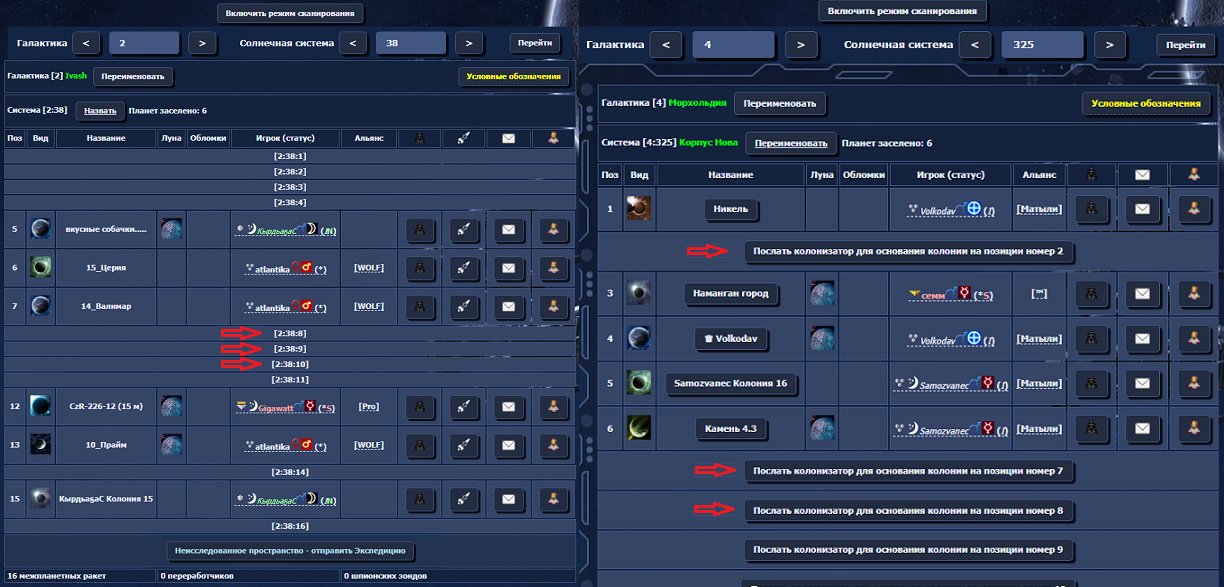This screenshot has width=1224, height=587.
Task: Click mail icon in the Камень 4.3 row
Action: pyautogui.click(x=1141, y=429)
